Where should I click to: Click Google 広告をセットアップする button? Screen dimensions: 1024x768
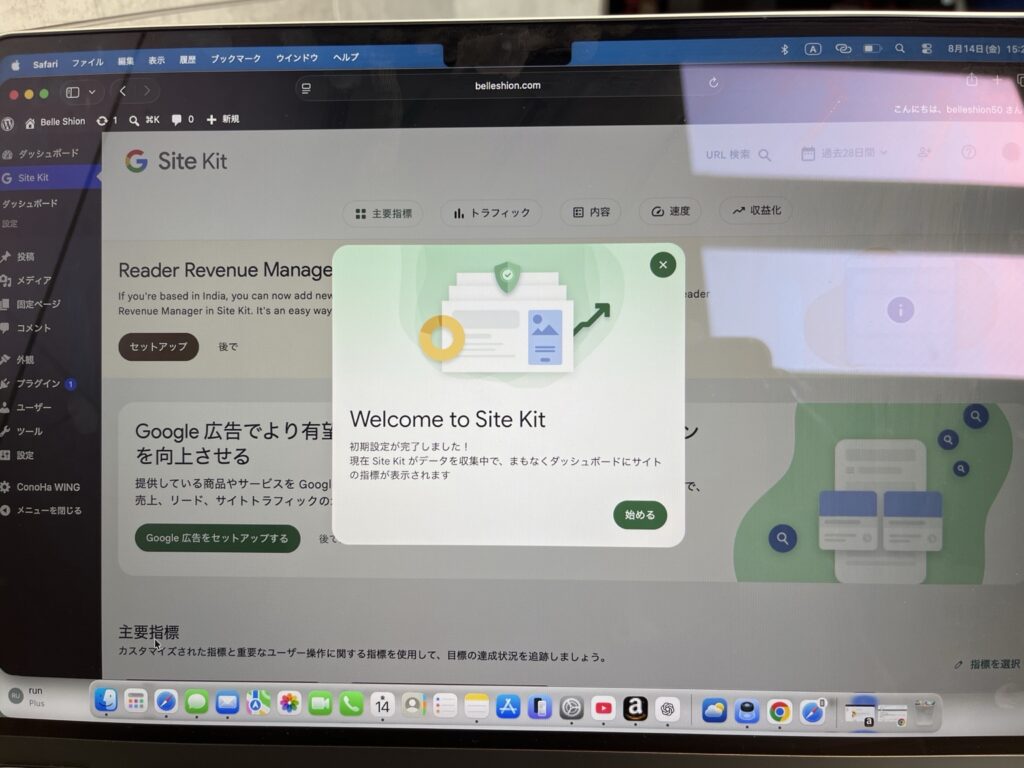[x=217, y=538]
